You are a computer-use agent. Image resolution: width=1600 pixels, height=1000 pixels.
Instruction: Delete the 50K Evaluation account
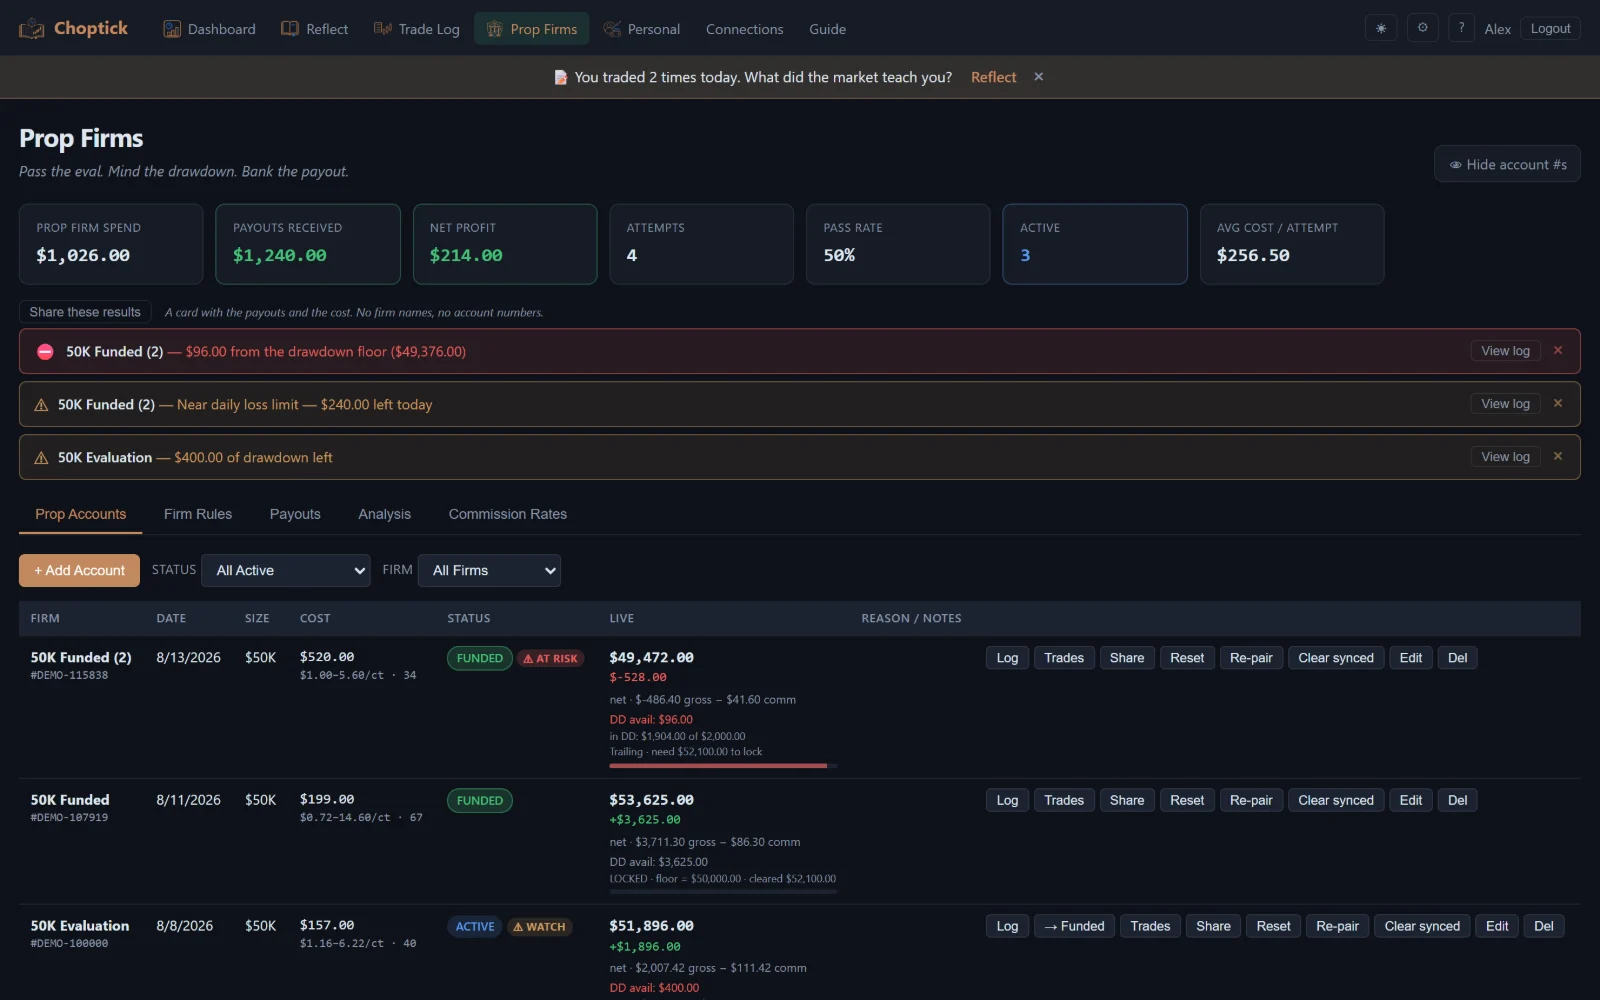pyautogui.click(x=1543, y=926)
